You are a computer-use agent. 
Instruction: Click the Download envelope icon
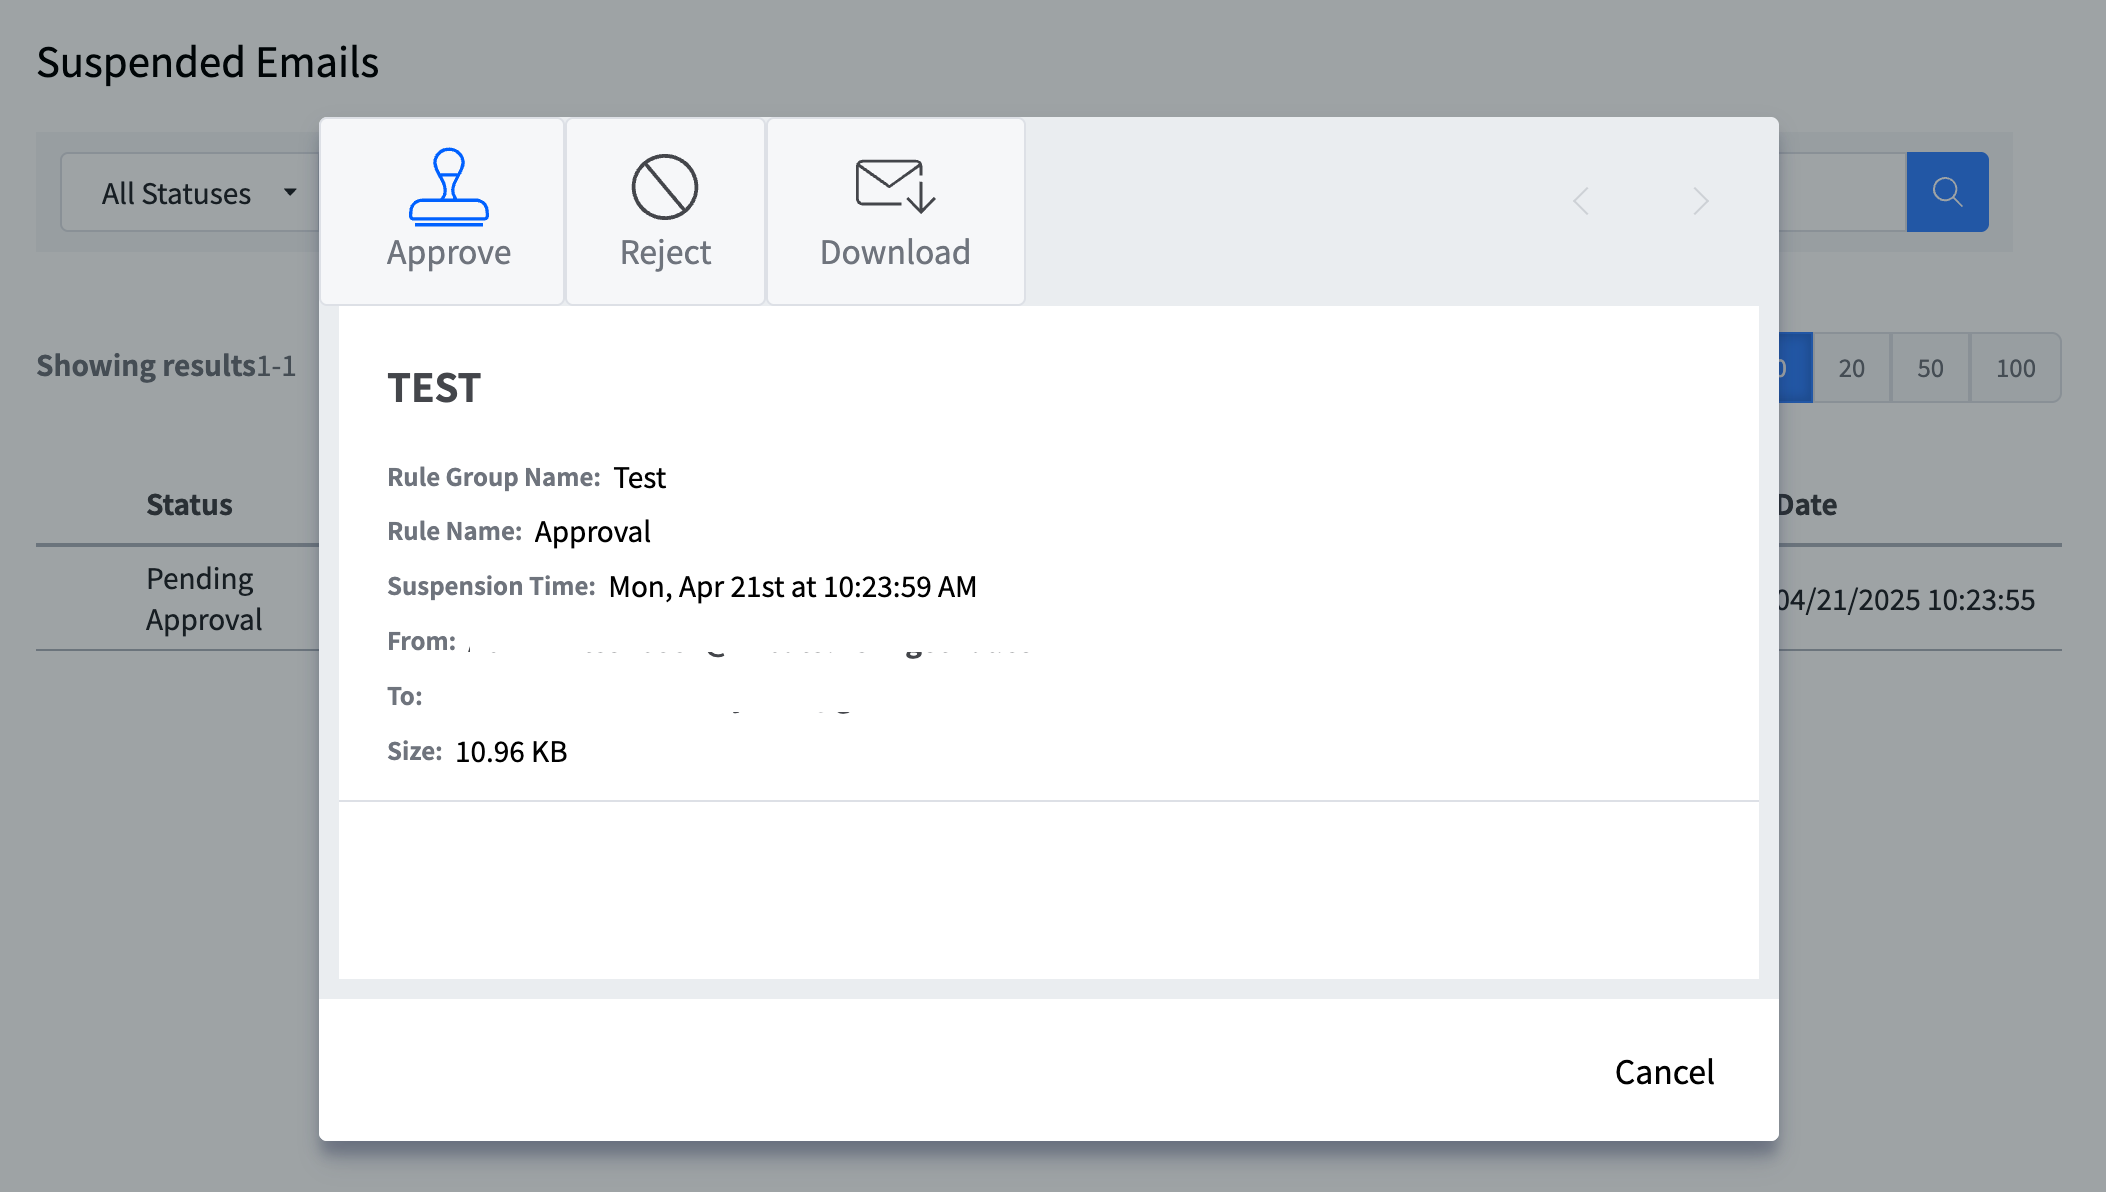click(894, 187)
